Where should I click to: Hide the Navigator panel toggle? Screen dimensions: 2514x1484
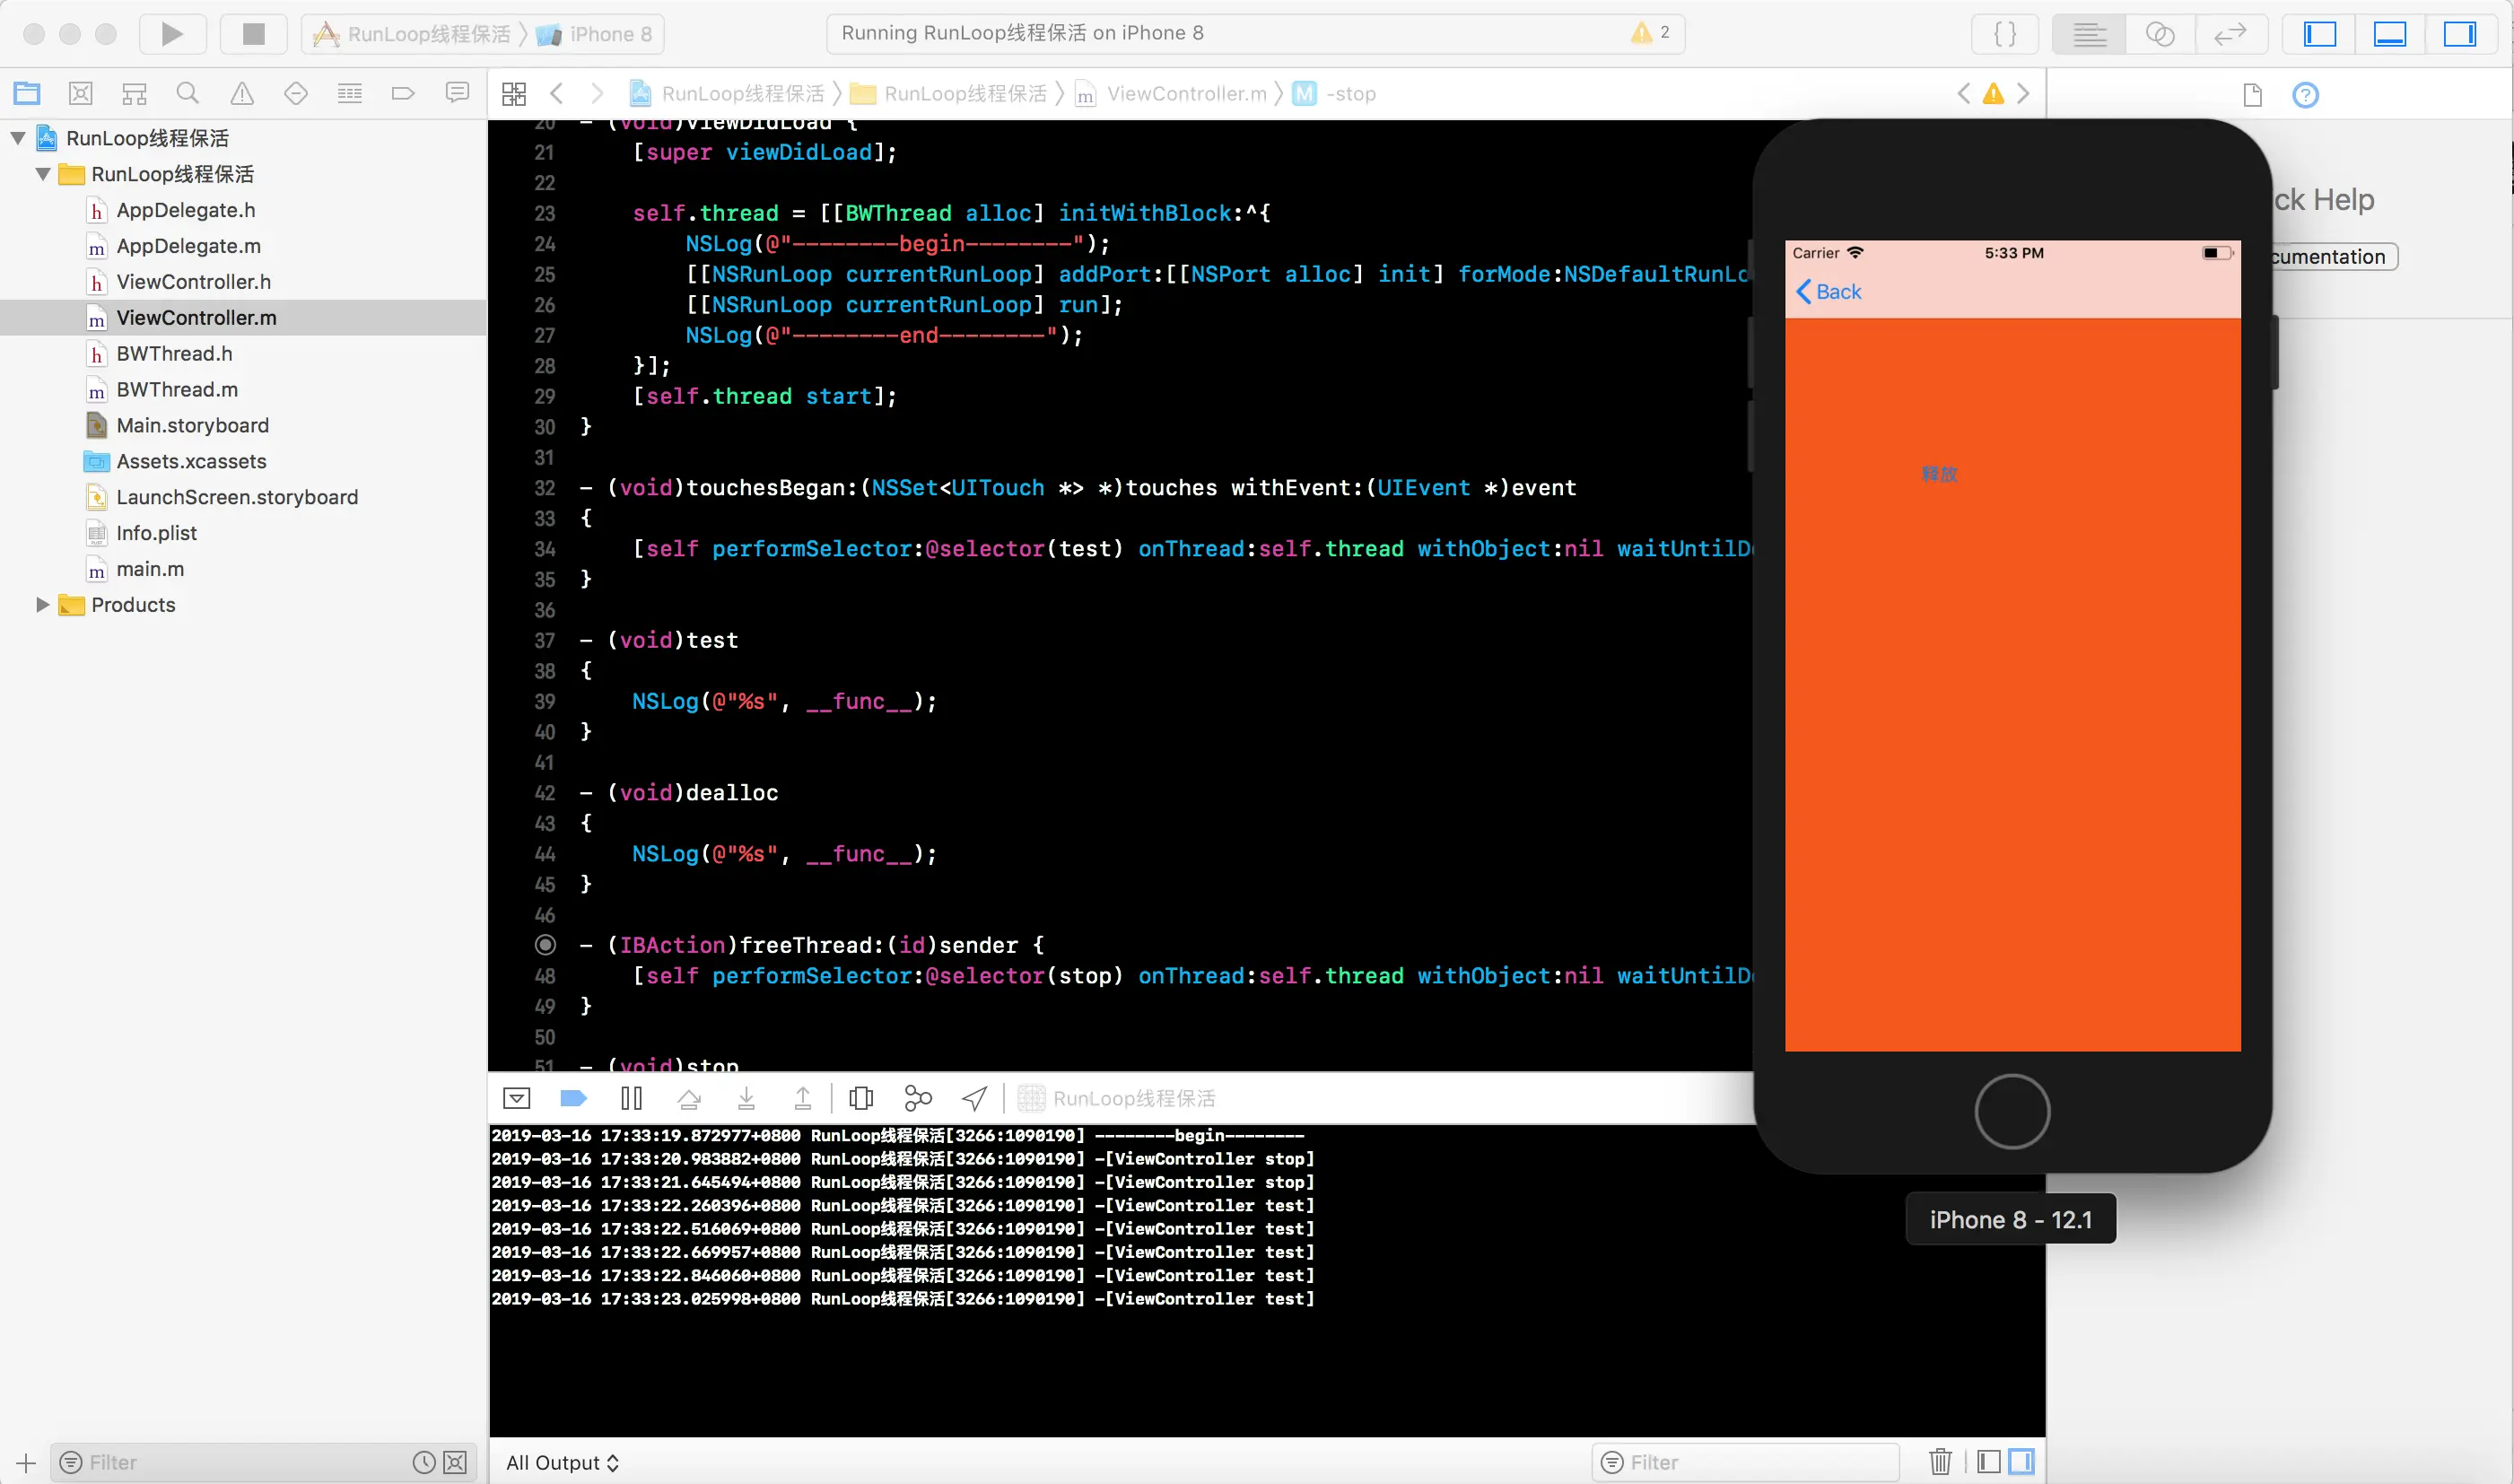2319,34
